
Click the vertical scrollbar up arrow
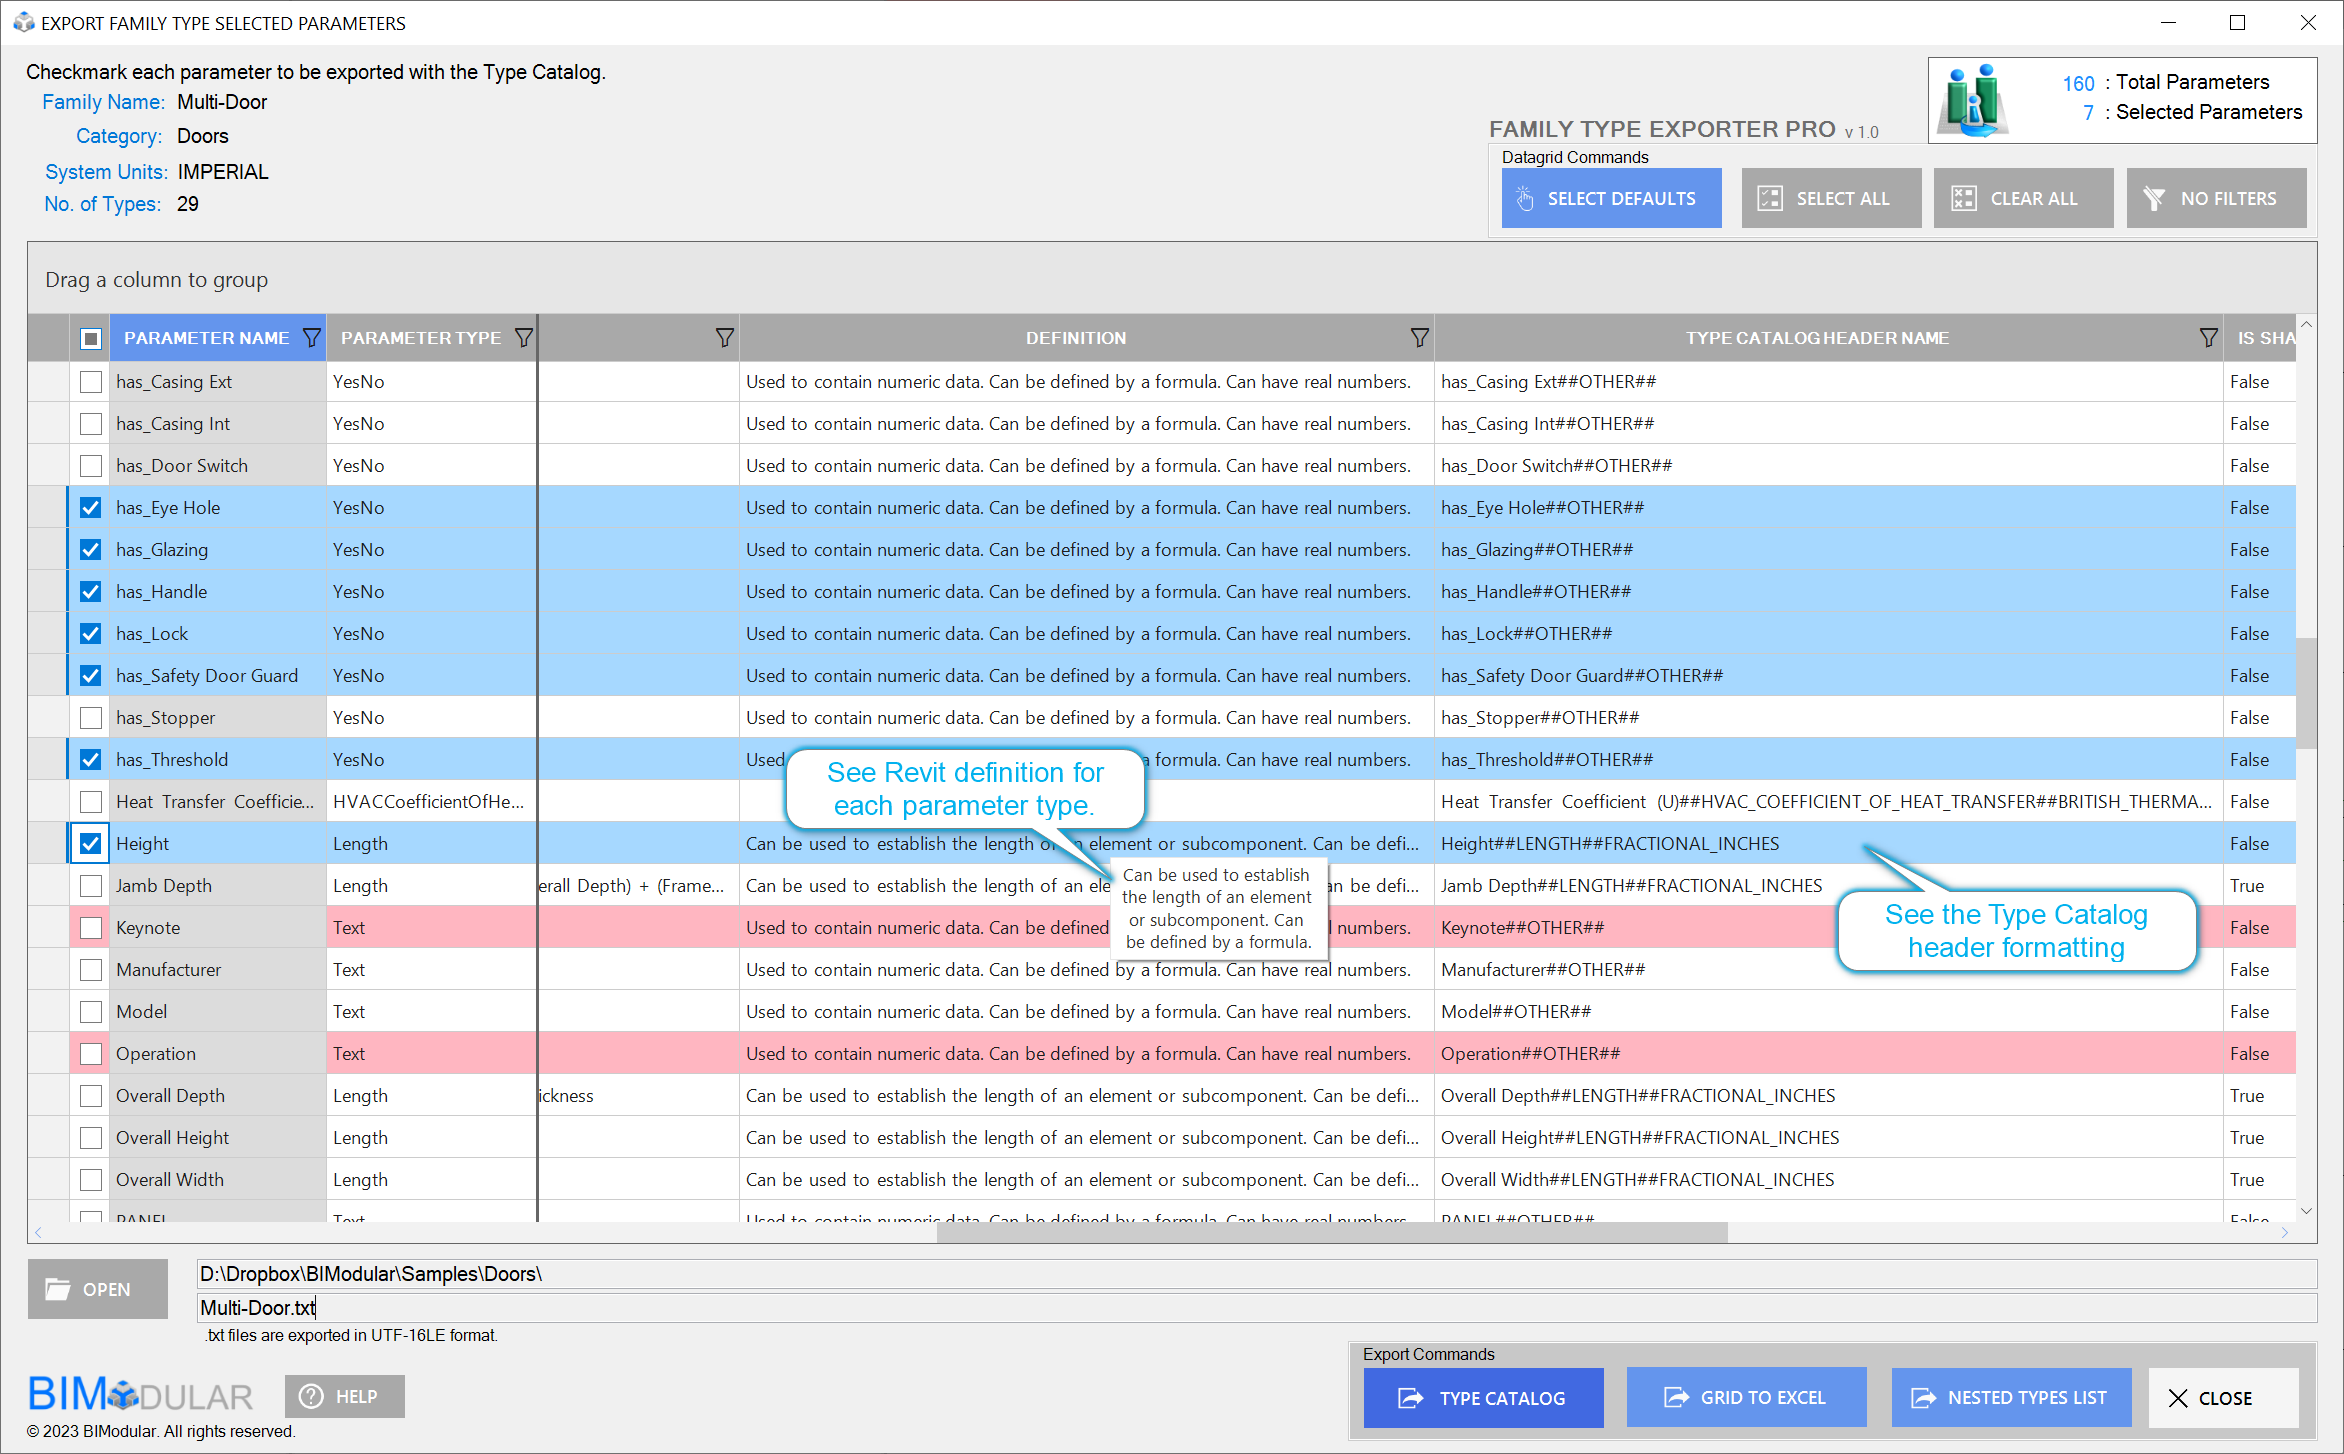tap(2306, 325)
